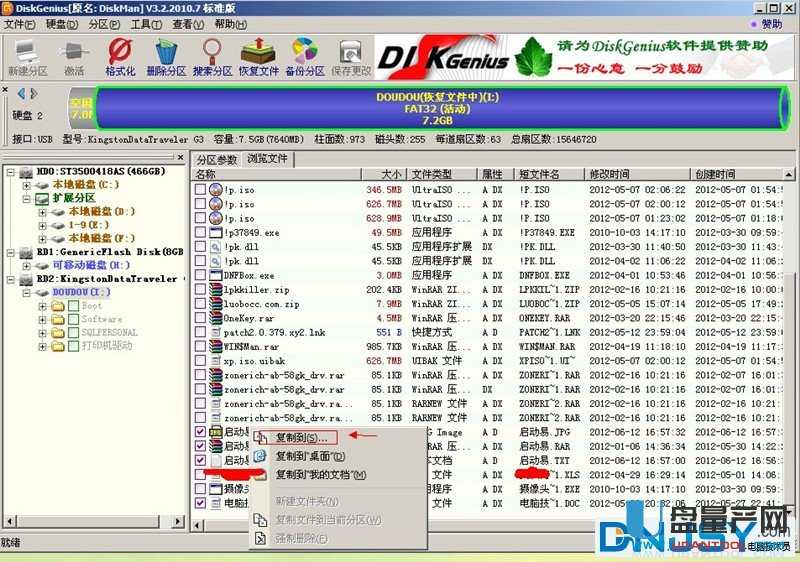The height and width of the screenshot is (562, 800).
Task: Click the 新建分区 (New Partition) toolbar icon
Action: click(27, 55)
